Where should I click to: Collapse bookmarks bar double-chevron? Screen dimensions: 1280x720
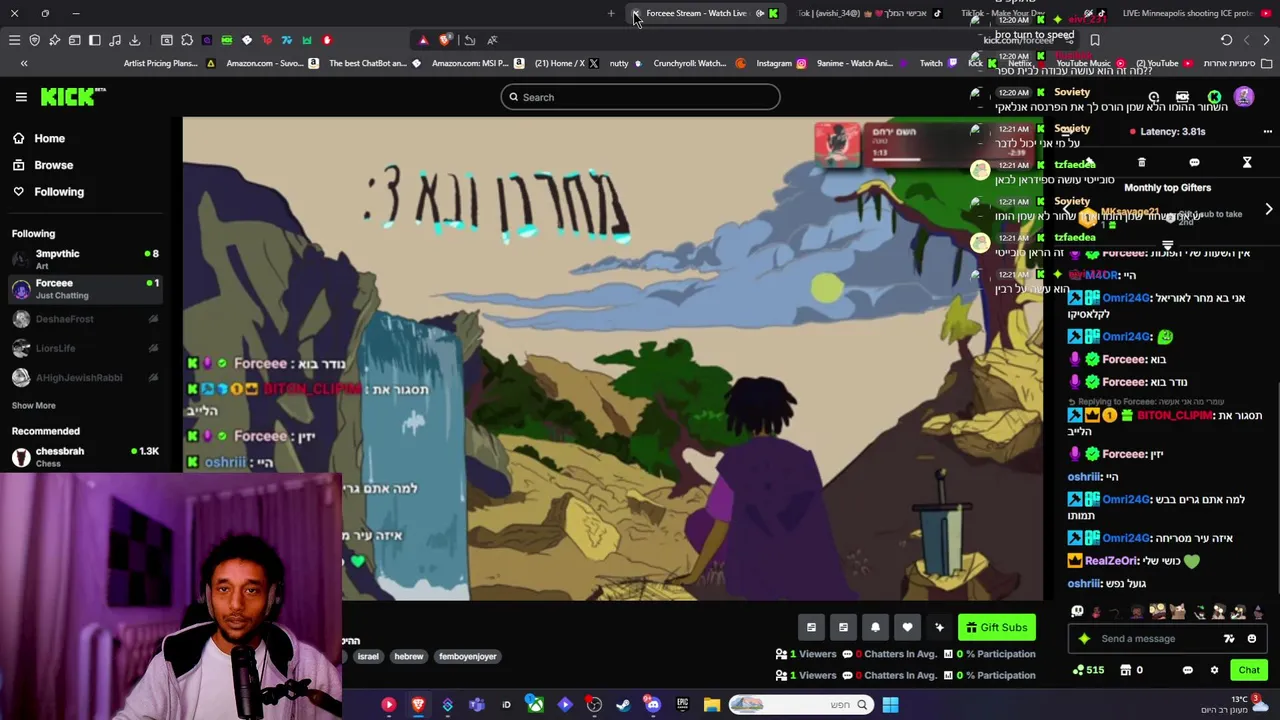tap(24, 63)
